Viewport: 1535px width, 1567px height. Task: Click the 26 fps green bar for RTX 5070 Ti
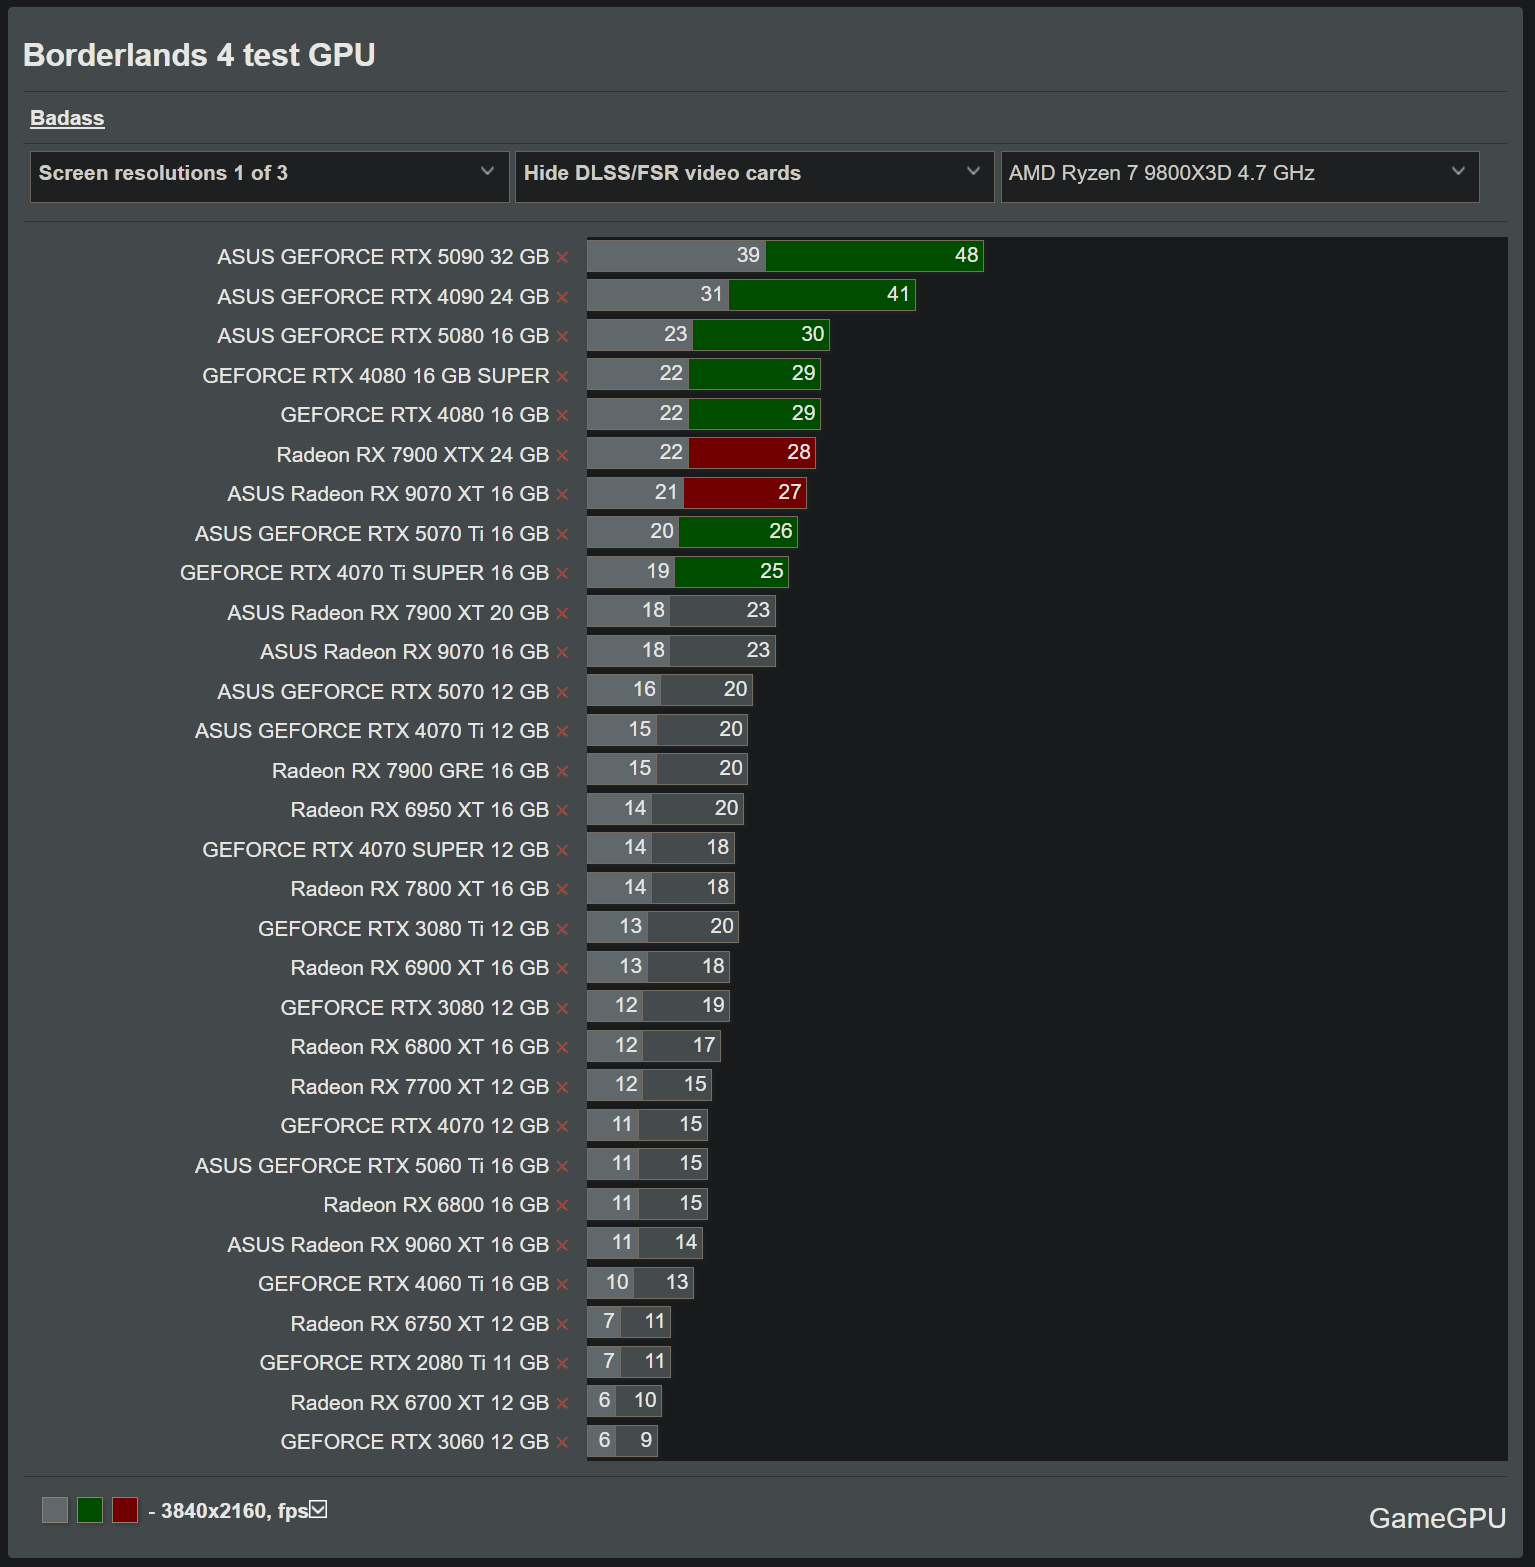pos(738,532)
